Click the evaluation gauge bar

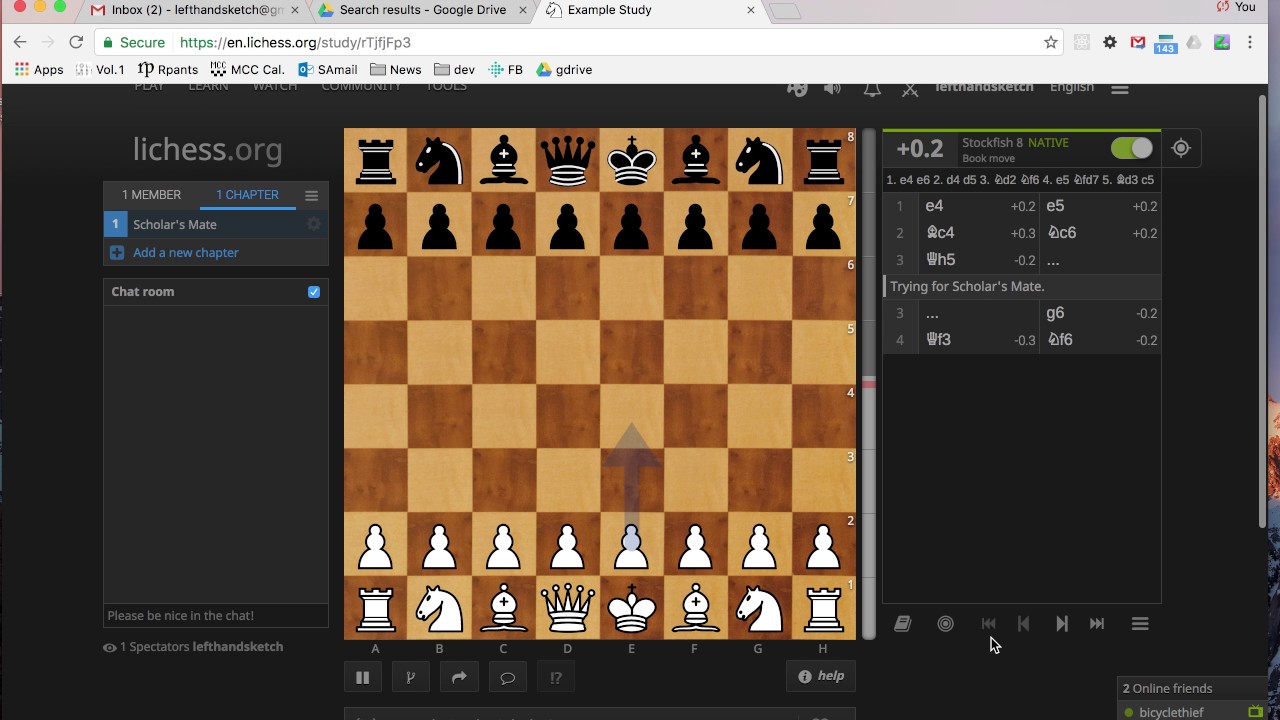pos(869,384)
